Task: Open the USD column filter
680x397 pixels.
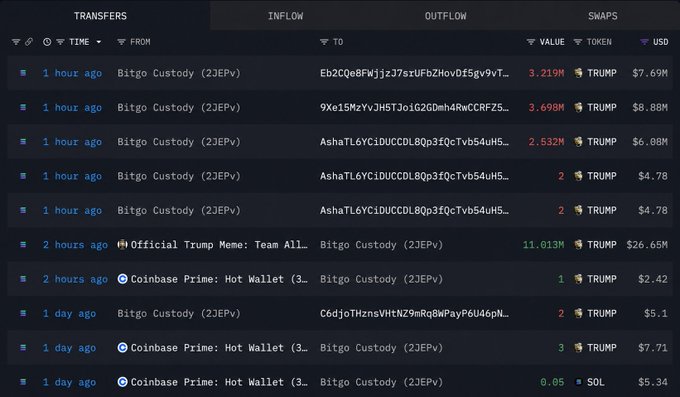Action: [644, 42]
